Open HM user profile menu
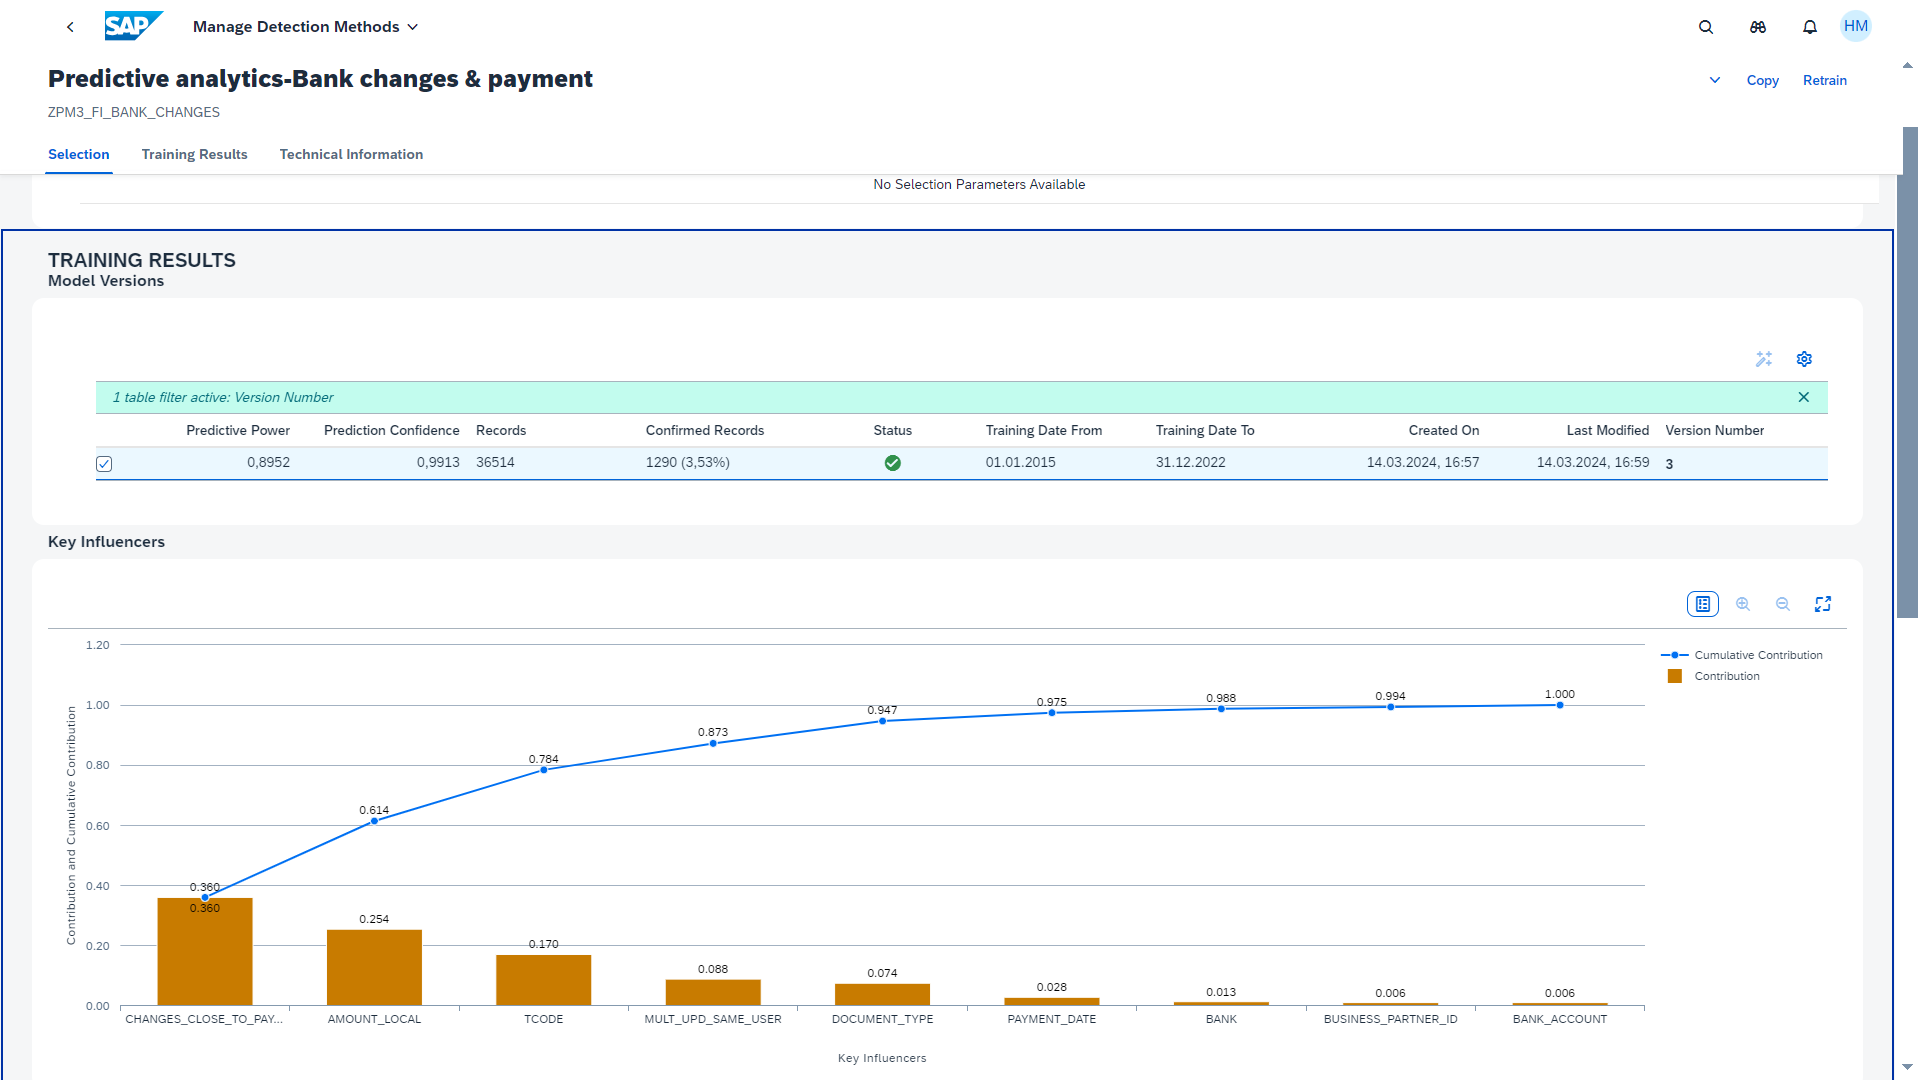The height and width of the screenshot is (1080, 1920). click(1856, 27)
